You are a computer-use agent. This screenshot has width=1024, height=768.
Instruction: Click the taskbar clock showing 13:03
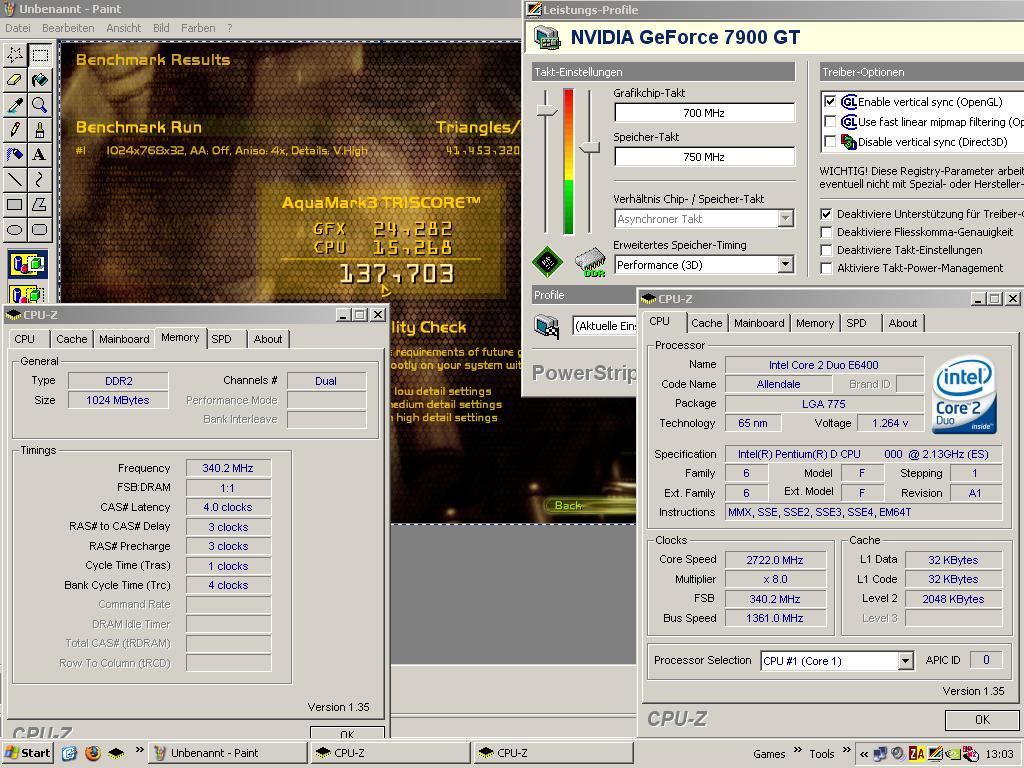[999, 754]
